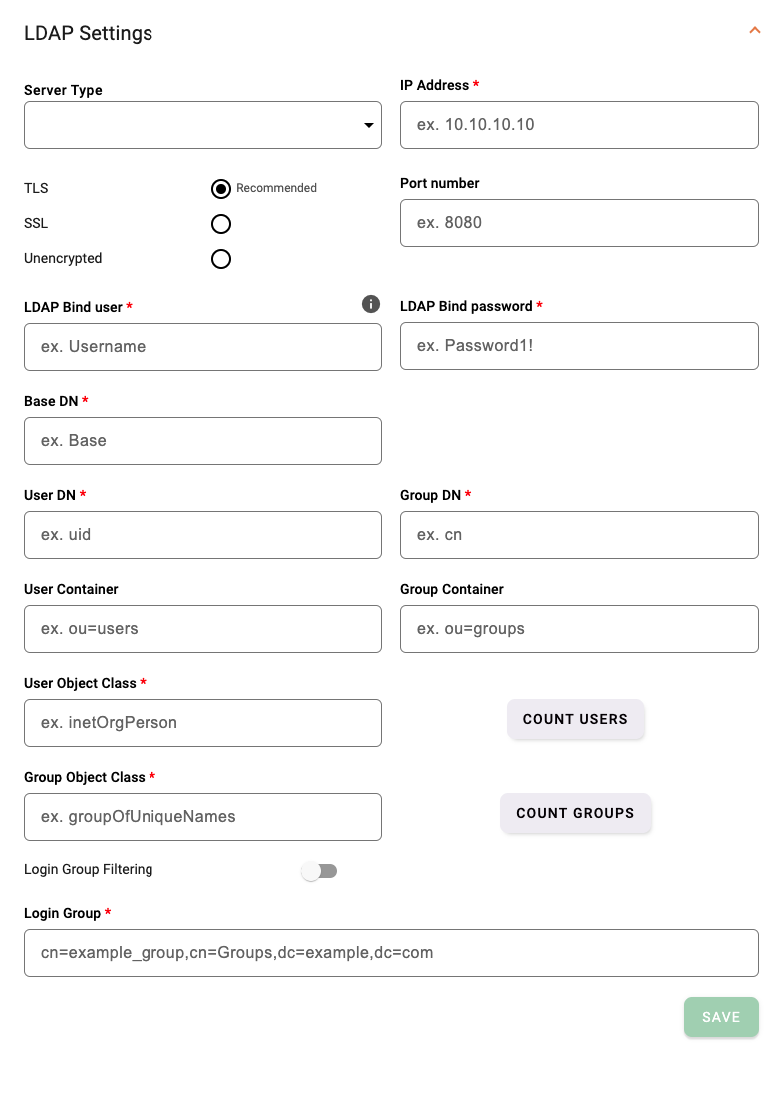
Task: Click the COUNT USERS button
Action: (x=576, y=719)
